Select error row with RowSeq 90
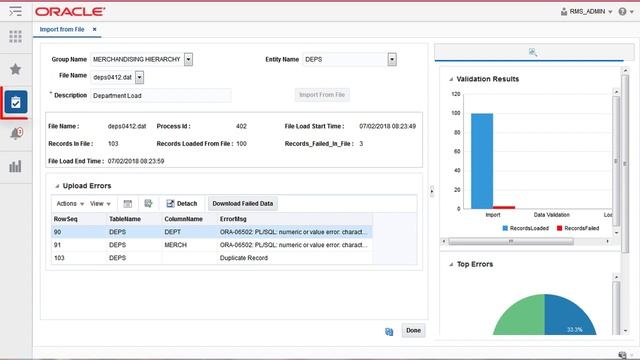Viewport: 640px width, 360px height. click(x=212, y=232)
